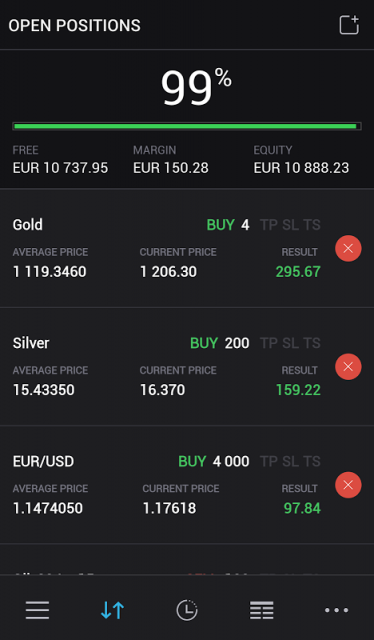
Task: Tap TP SL TS on EUR/USD row
Action: (x=290, y=462)
